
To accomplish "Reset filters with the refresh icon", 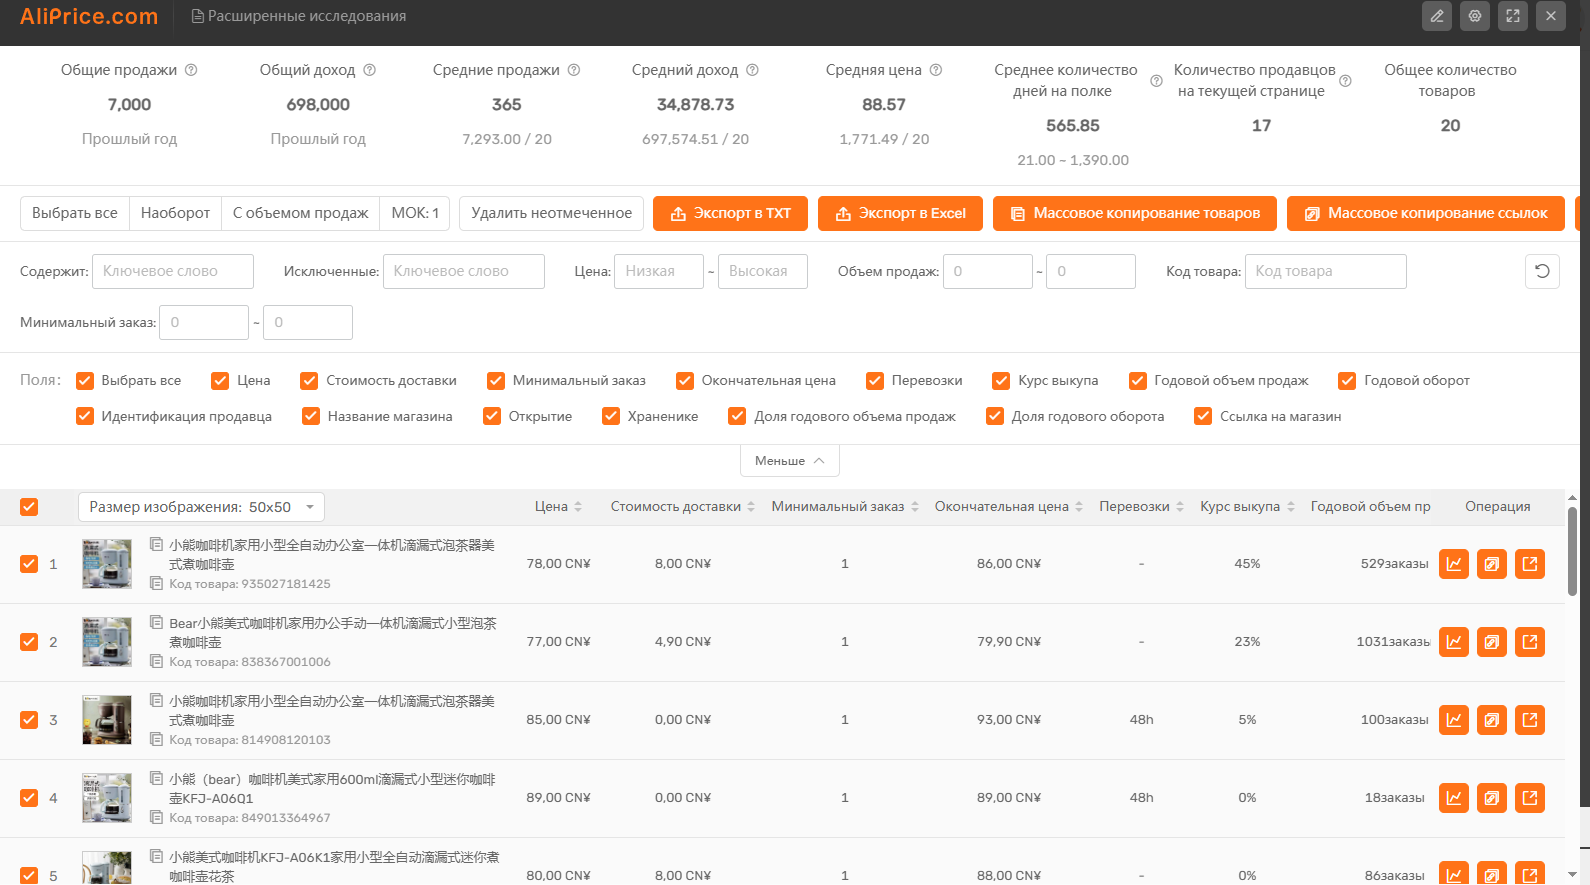I will [1542, 271].
